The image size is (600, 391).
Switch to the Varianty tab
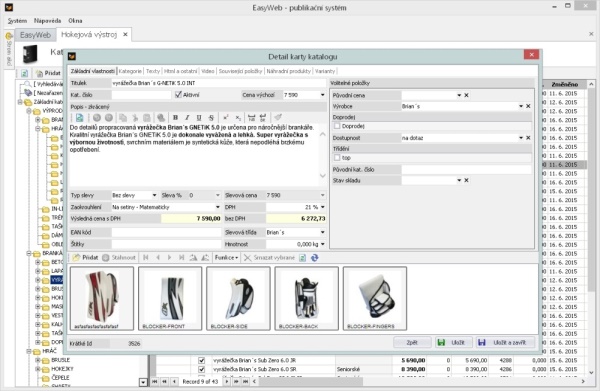[x=325, y=71]
